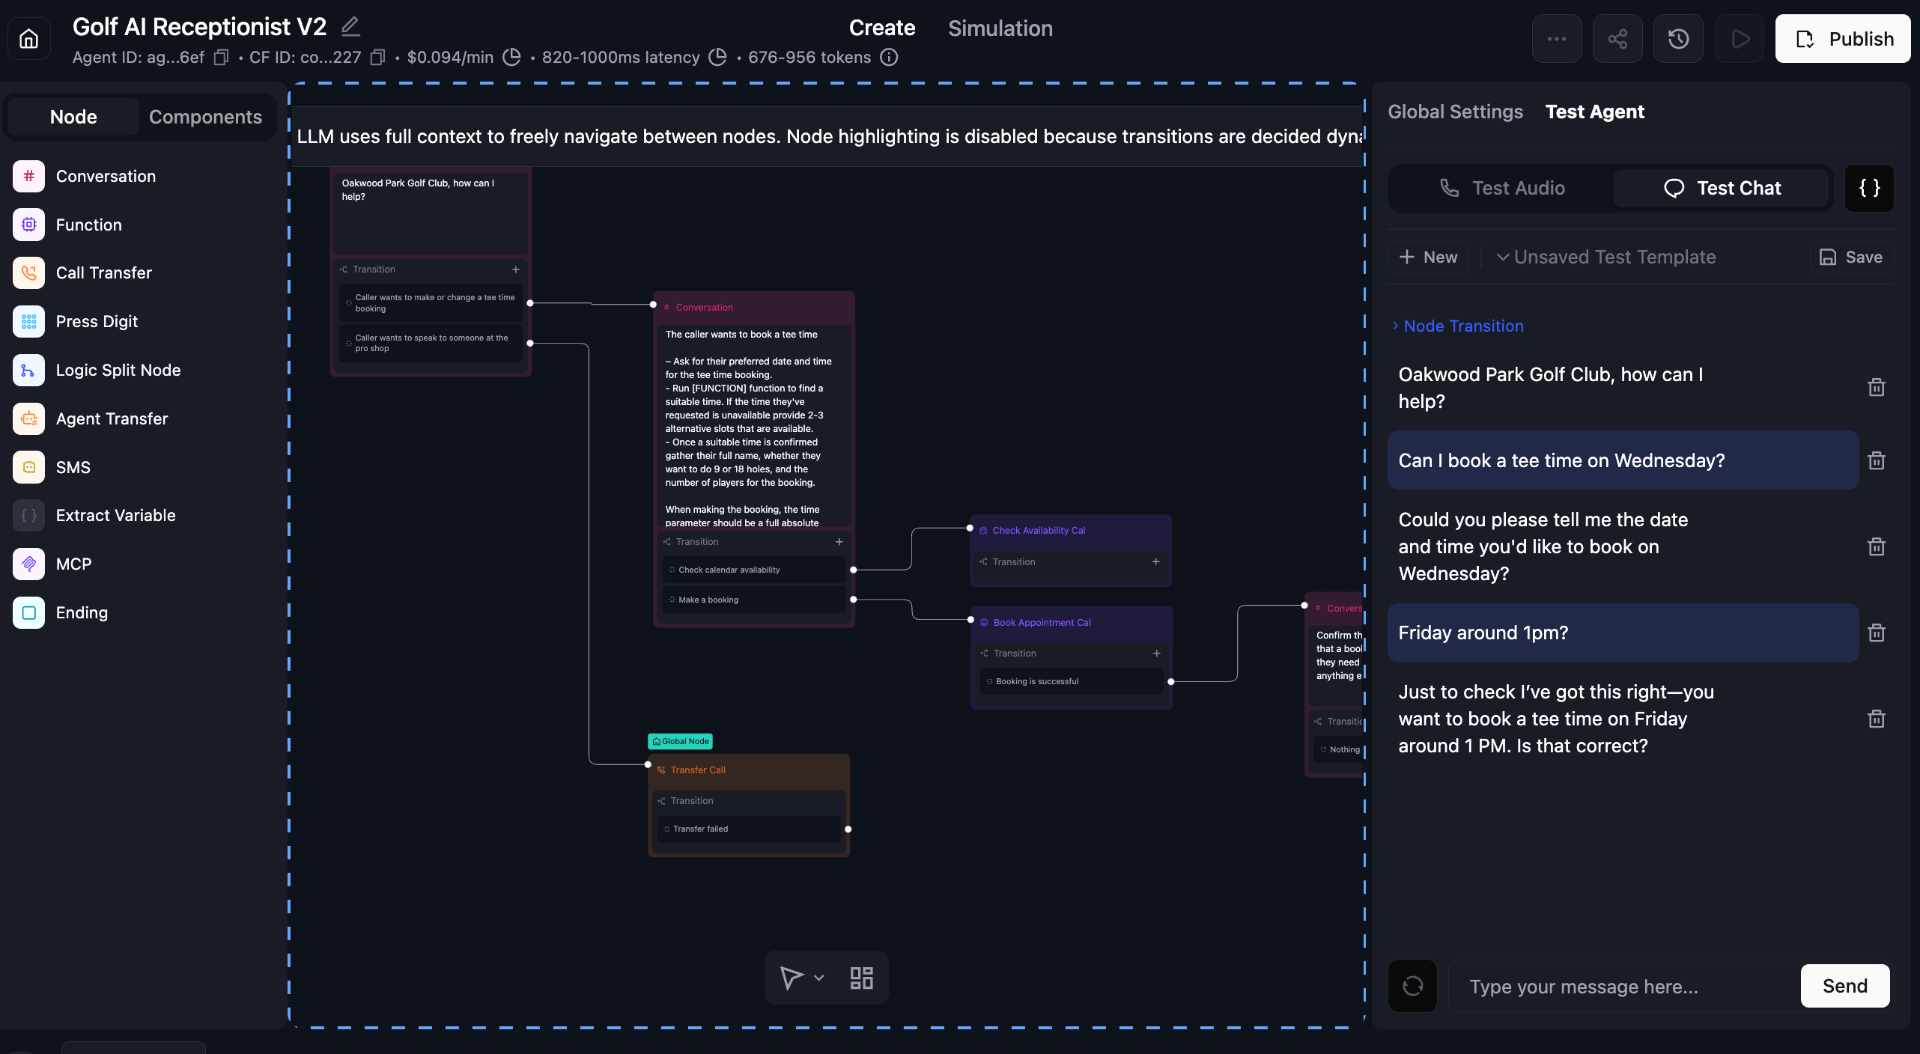Screen dimensions: 1920x1054
Task: Show tokens info icon
Action: pos(889,58)
